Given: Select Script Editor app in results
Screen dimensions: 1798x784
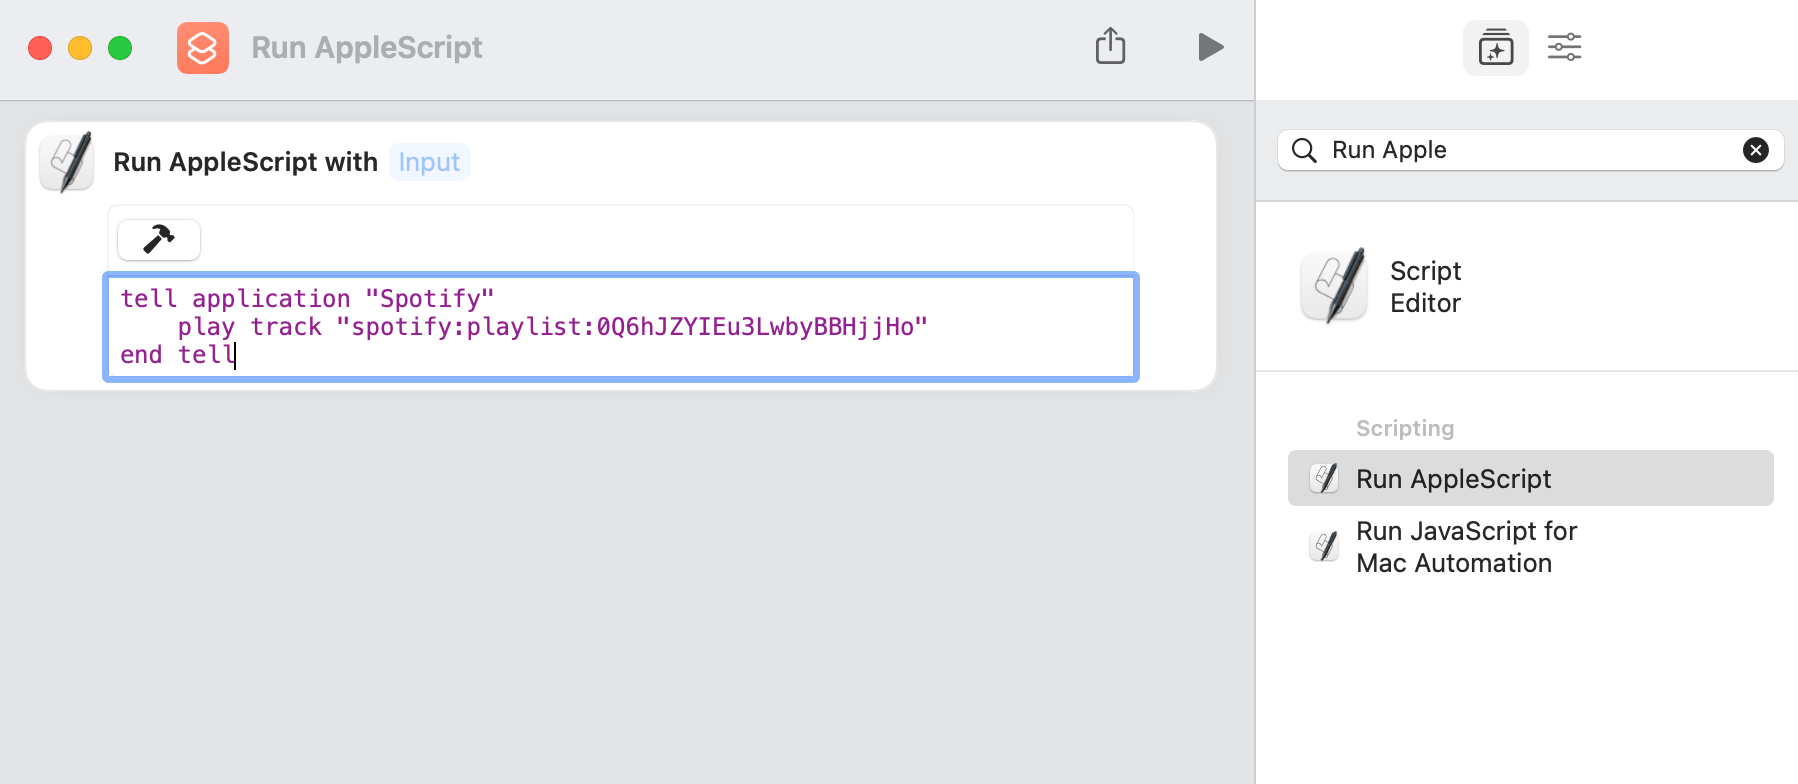Looking at the screenshot, I should tap(1382, 286).
